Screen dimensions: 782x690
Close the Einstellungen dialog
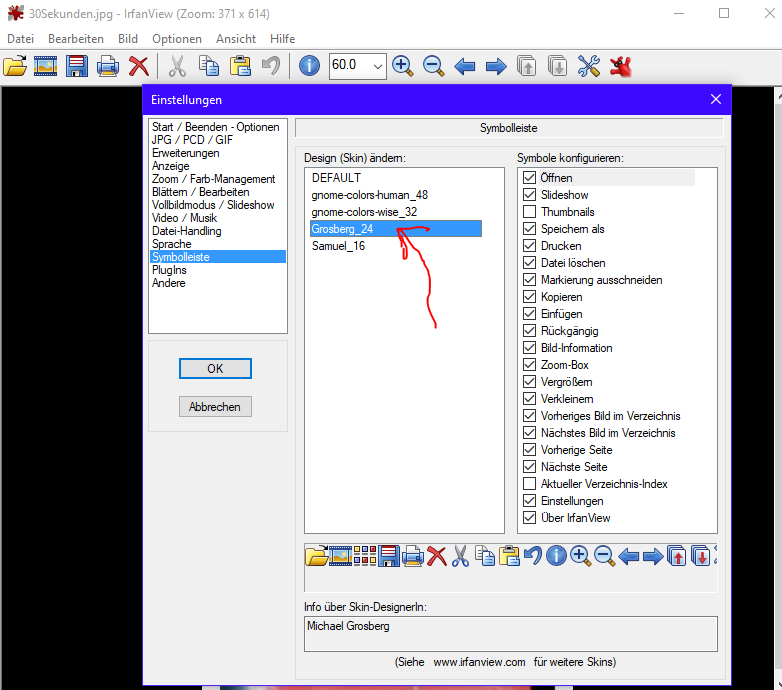click(716, 99)
